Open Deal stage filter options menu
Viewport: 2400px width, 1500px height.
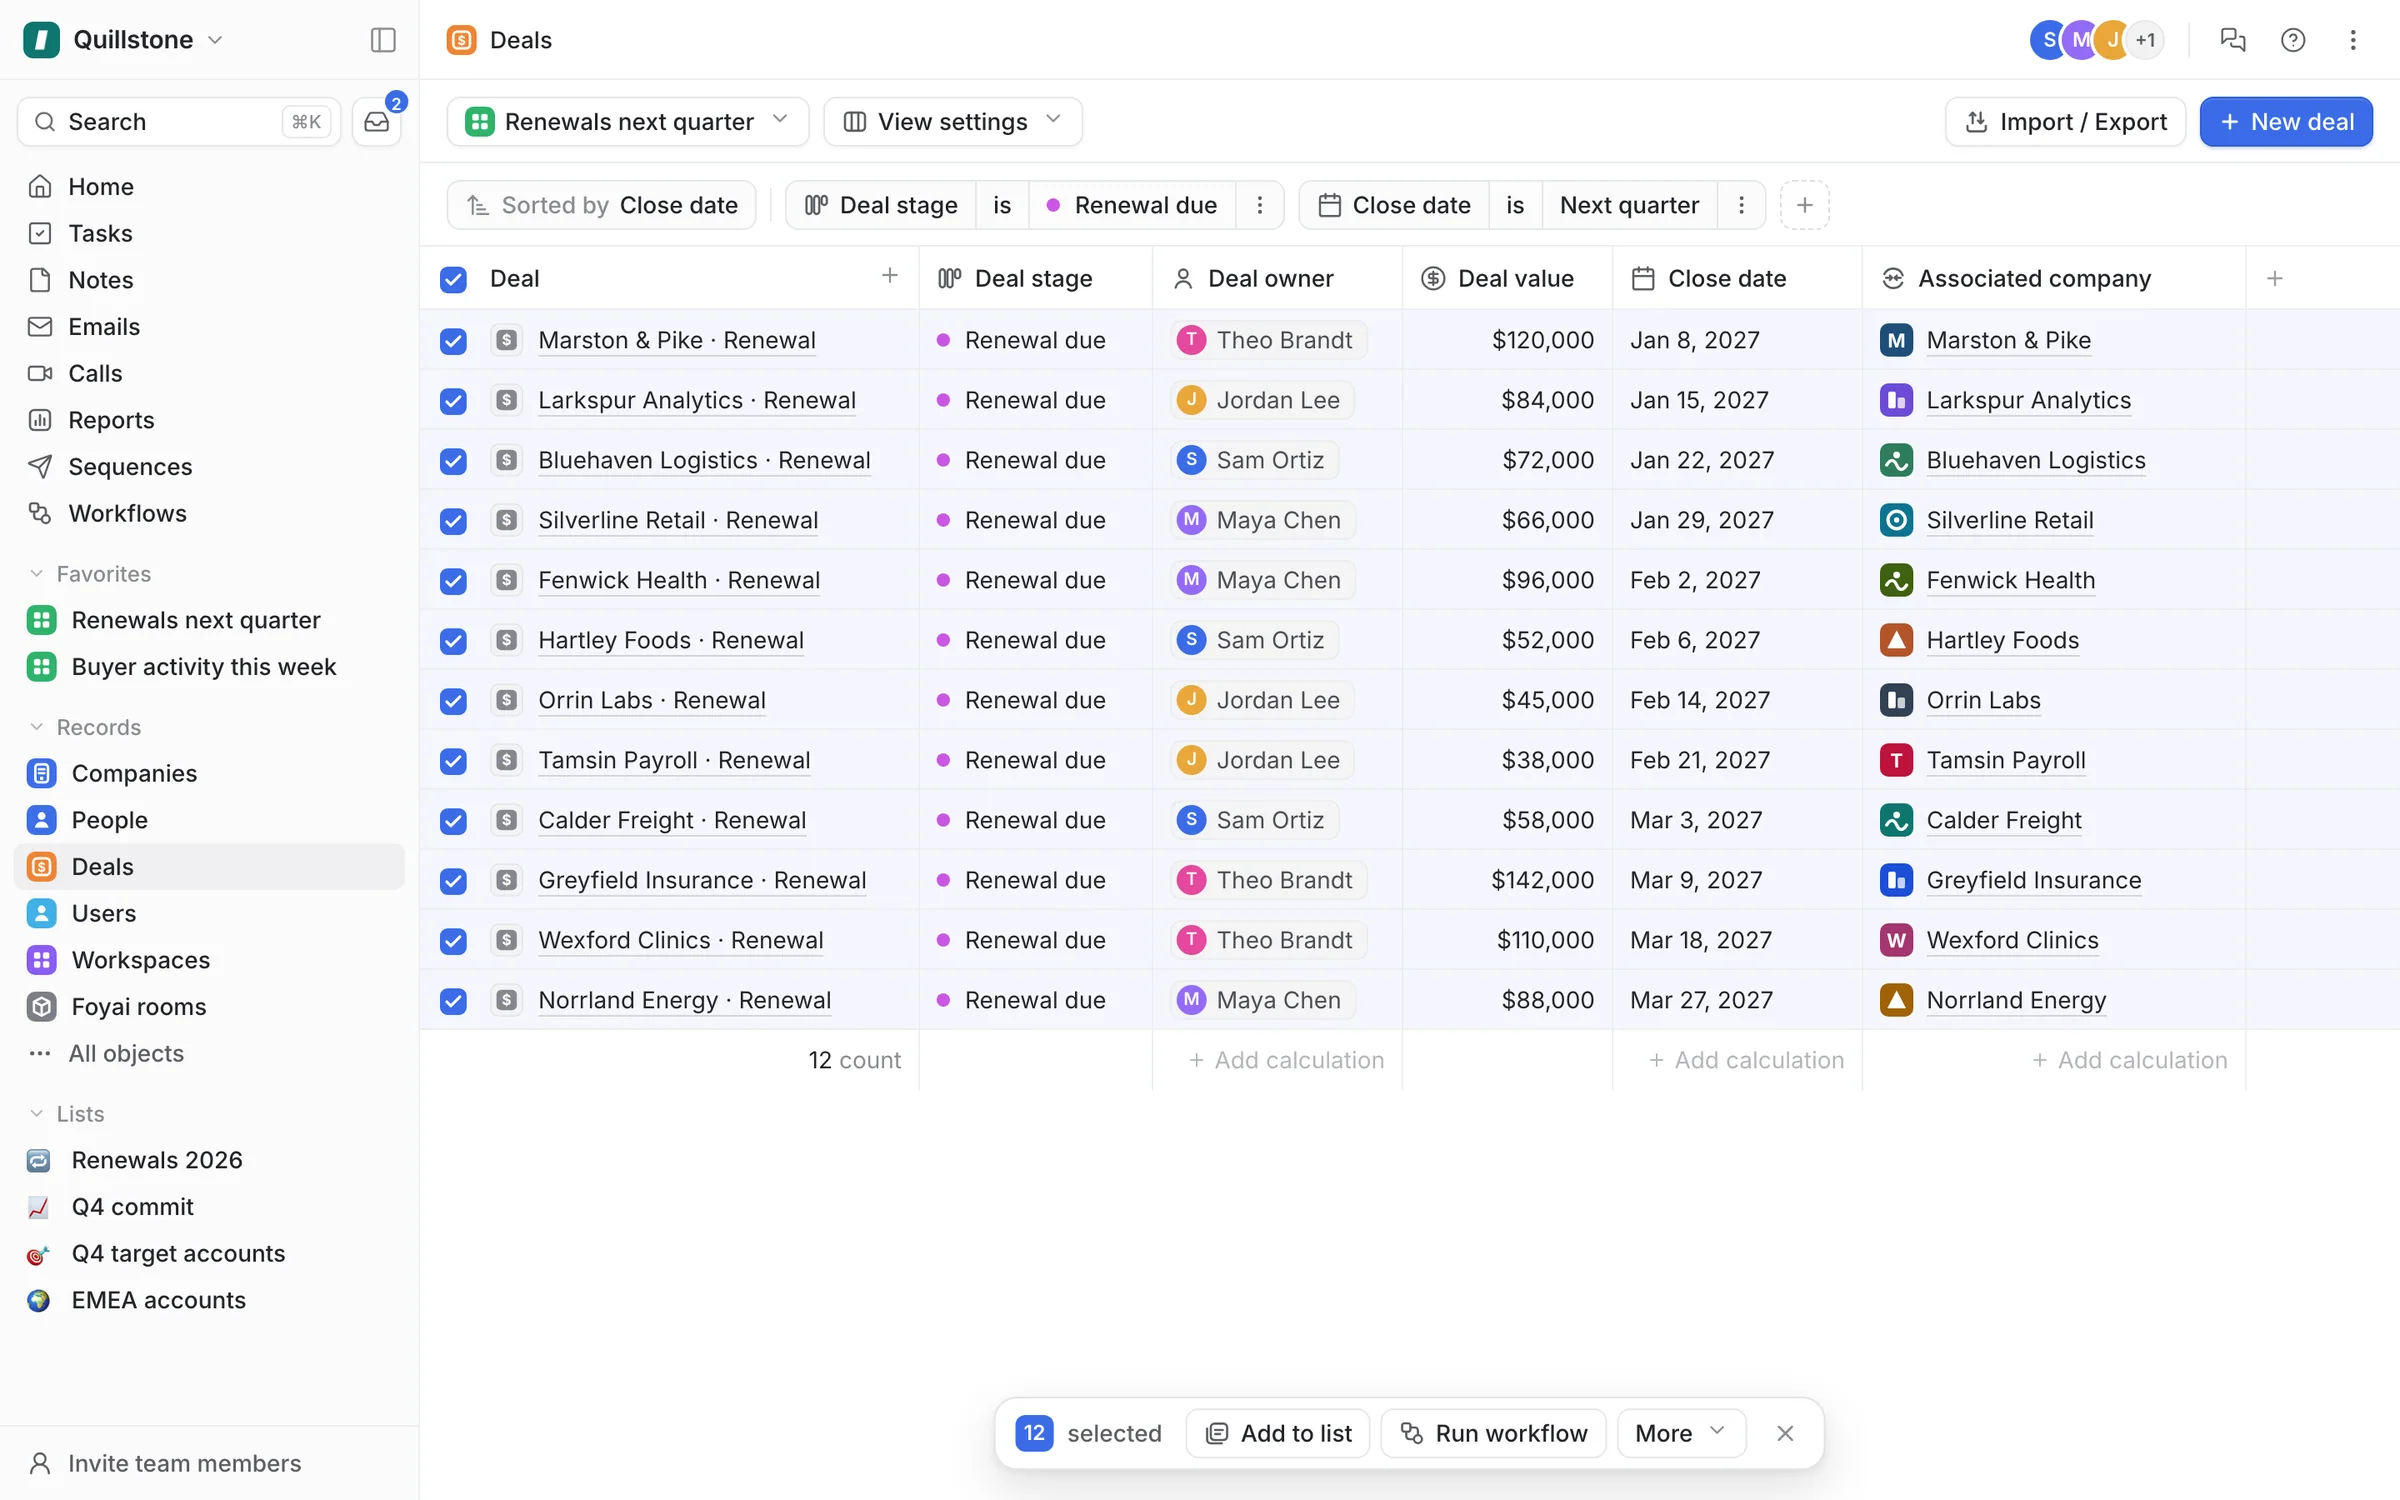click(x=1260, y=205)
